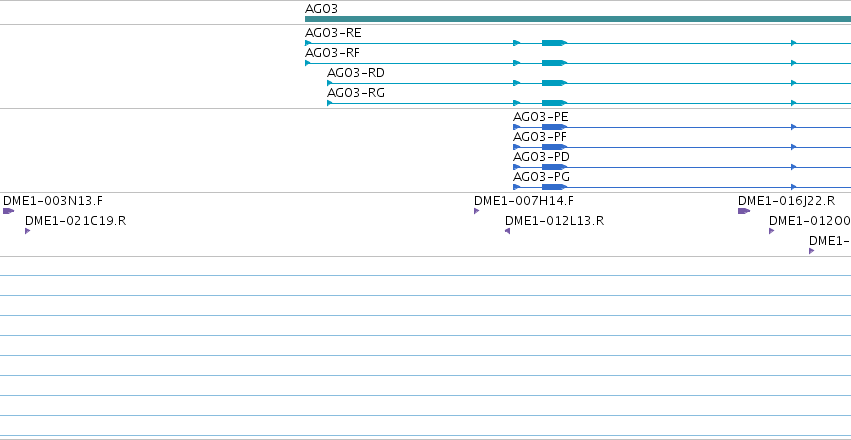Click the start arrow of AGO3-RD transcript
The image size is (851, 440).
tap(329, 83)
